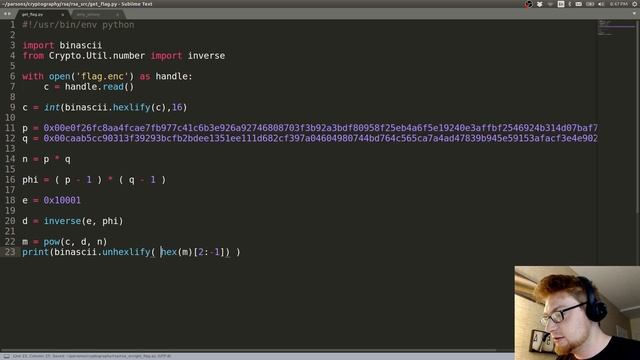Click the string 'flag.enc' on line 6
The width and height of the screenshot is (640, 360).
[102, 76]
